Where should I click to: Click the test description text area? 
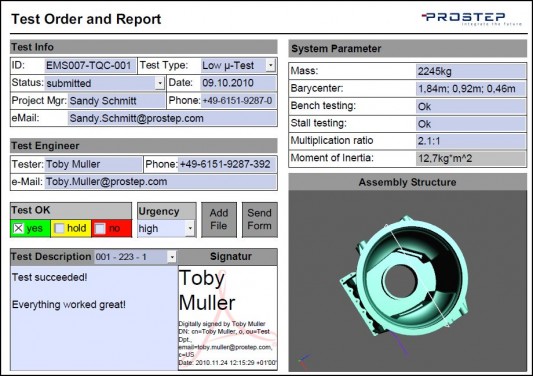coord(94,318)
